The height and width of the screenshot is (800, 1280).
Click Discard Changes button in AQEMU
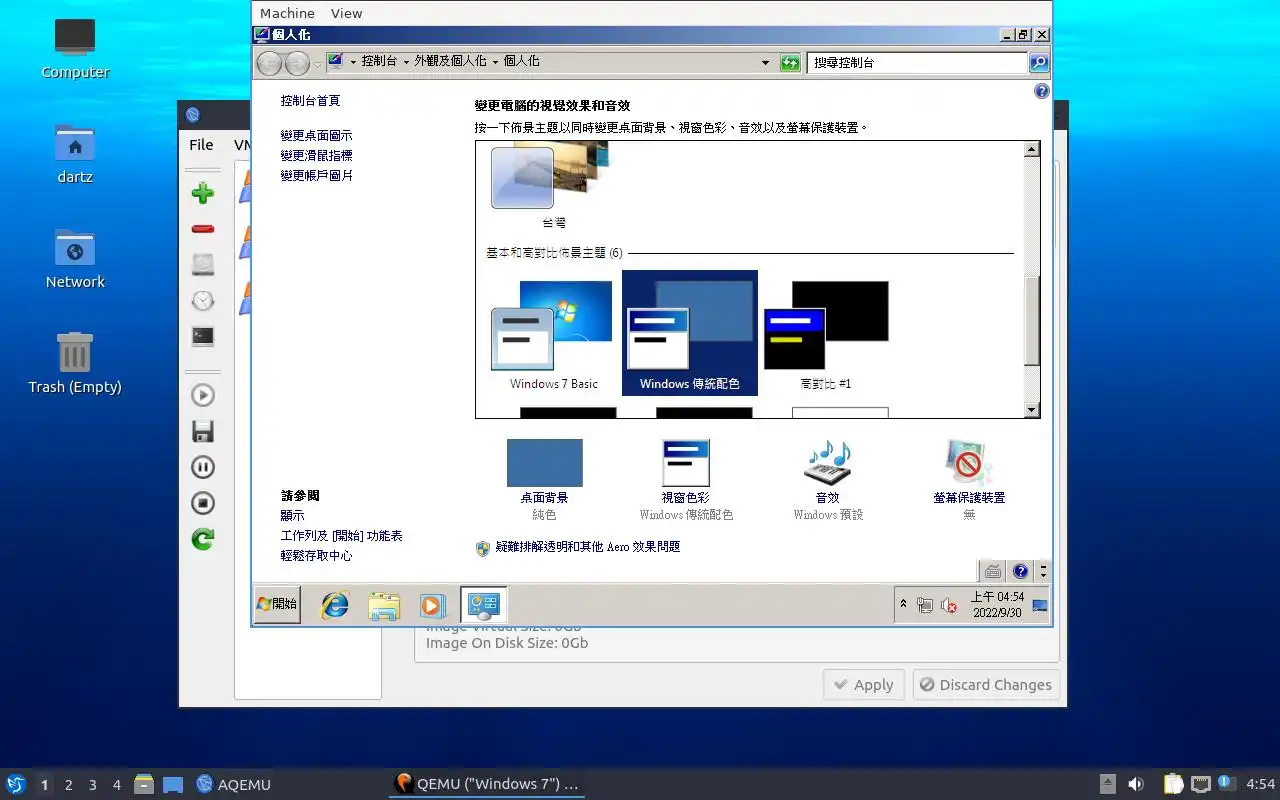(986, 685)
